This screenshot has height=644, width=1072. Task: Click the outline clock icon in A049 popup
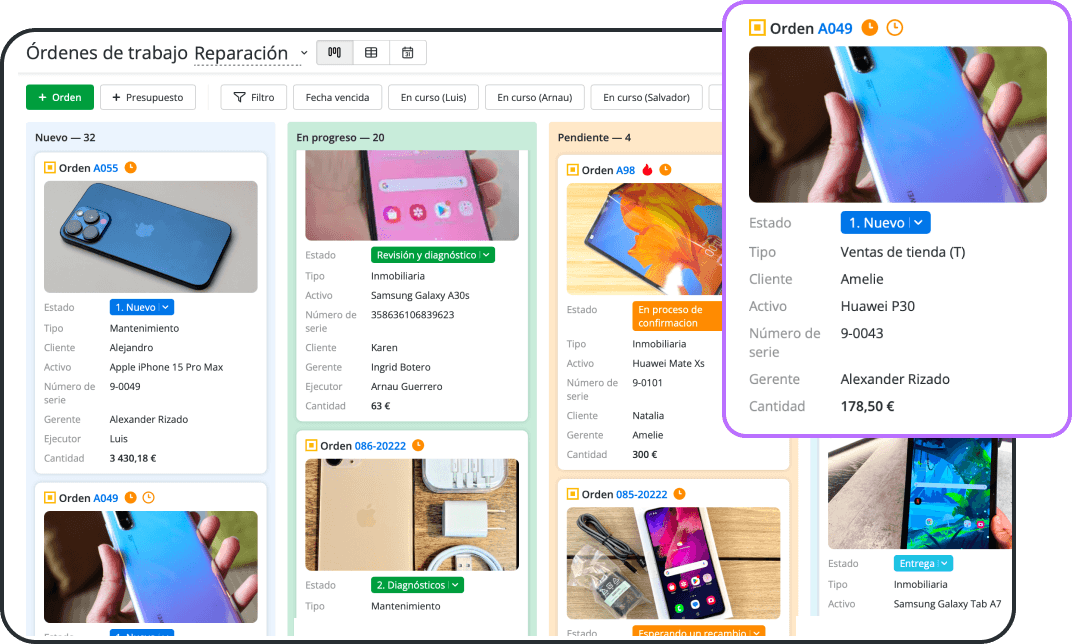894,27
